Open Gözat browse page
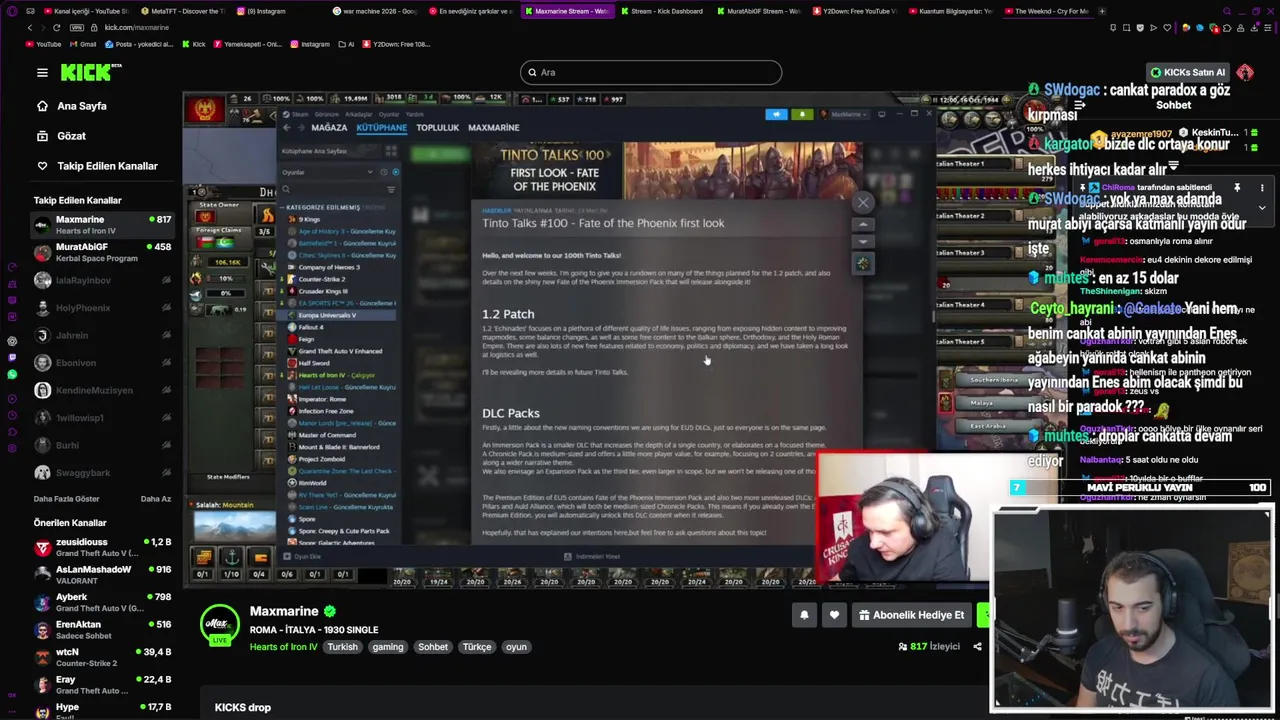This screenshot has height=720, width=1280. coord(71,136)
